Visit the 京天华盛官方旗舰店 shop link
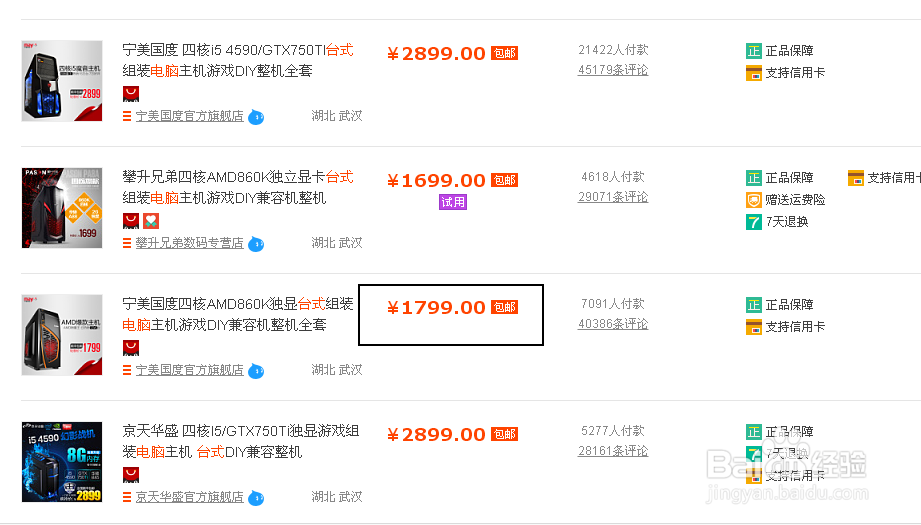This screenshot has width=921, height=525. (190, 497)
